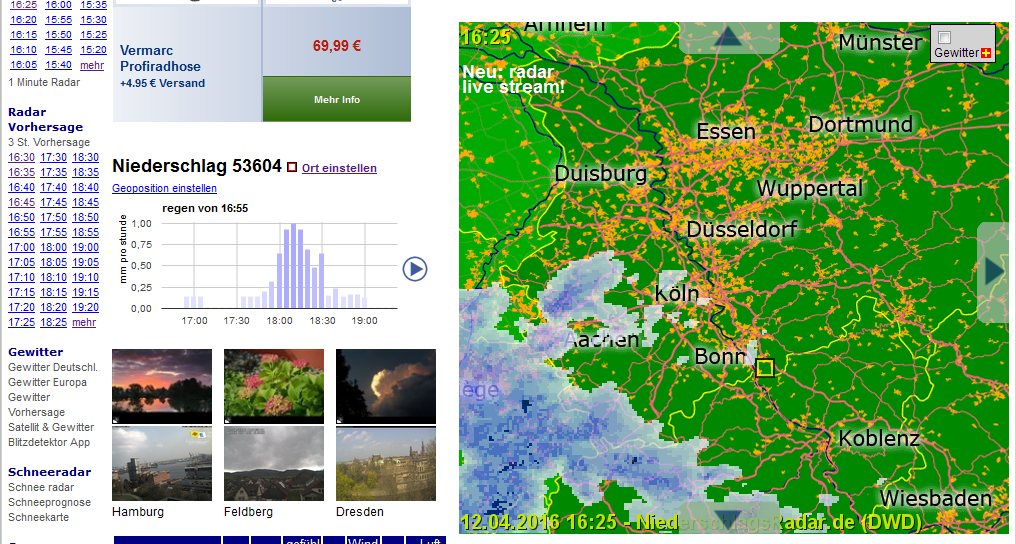Open Gewitter Europa in sidebar menu
1016x544 pixels.
[x=47, y=382]
